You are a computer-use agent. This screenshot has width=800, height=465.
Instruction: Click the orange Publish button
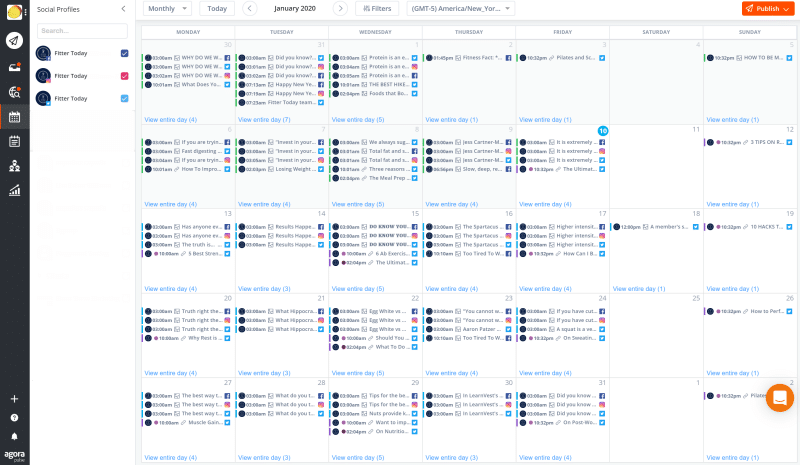[x=768, y=8]
